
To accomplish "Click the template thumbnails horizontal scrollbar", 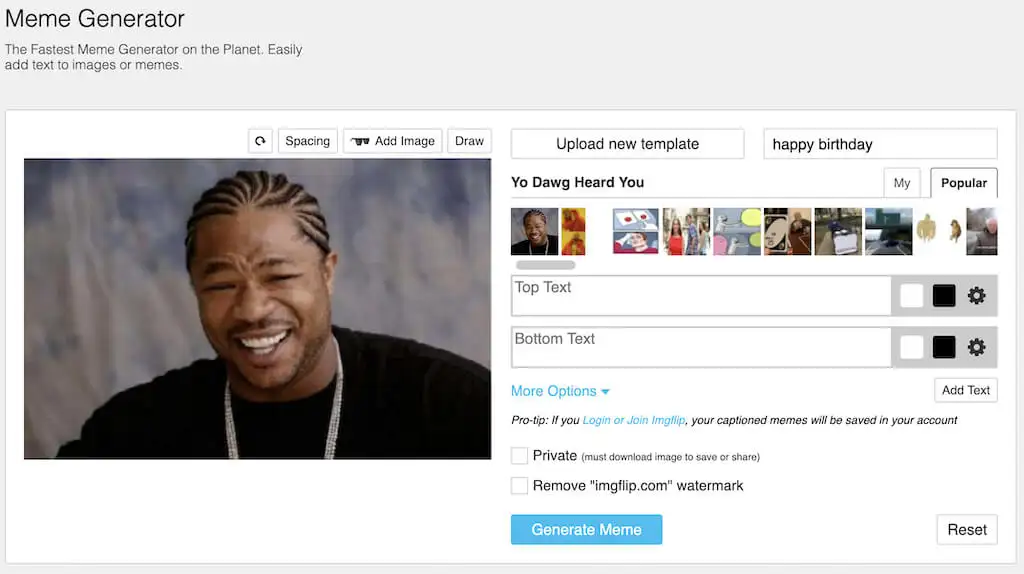I will coord(545,265).
